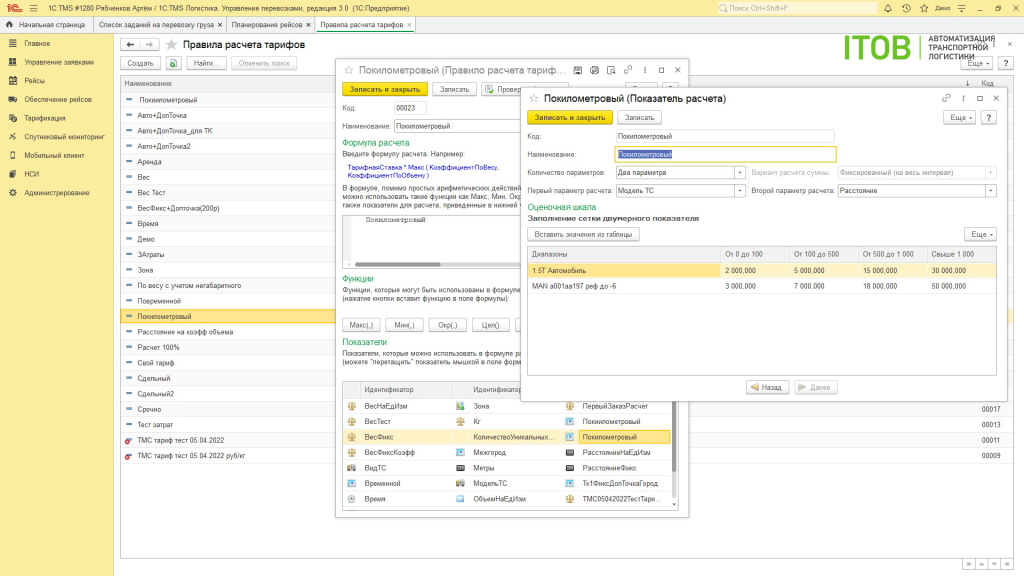Viewport: 1024px width, 576px height.
Task: Copy link icon in tariff rule dialog
Action: (628, 70)
